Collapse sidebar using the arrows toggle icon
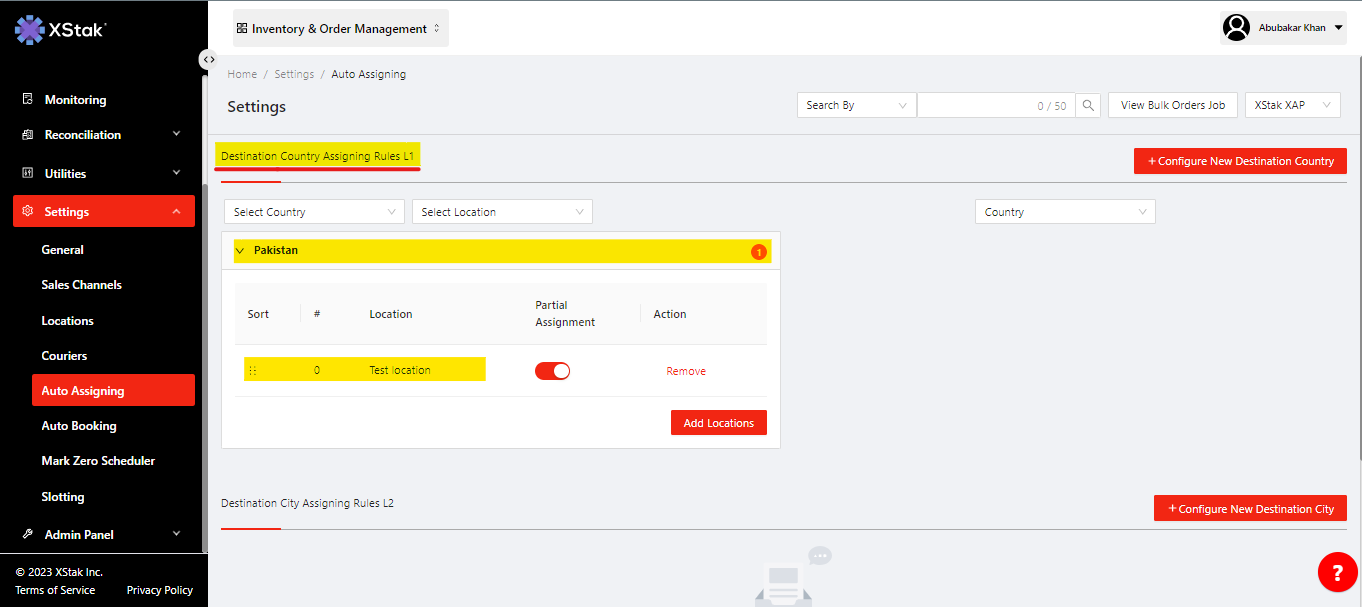This screenshot has width=1362, height=607. click(x=208, y=60)
